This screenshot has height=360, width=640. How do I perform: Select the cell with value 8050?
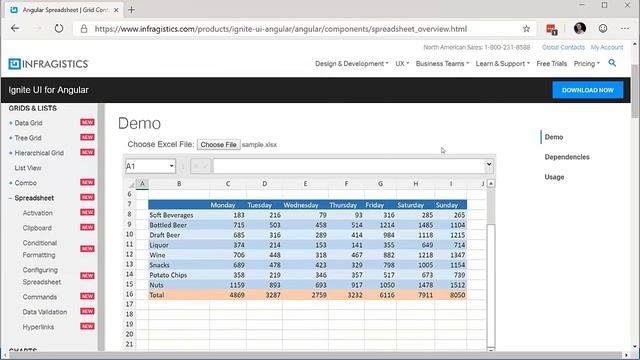point(451,295)
